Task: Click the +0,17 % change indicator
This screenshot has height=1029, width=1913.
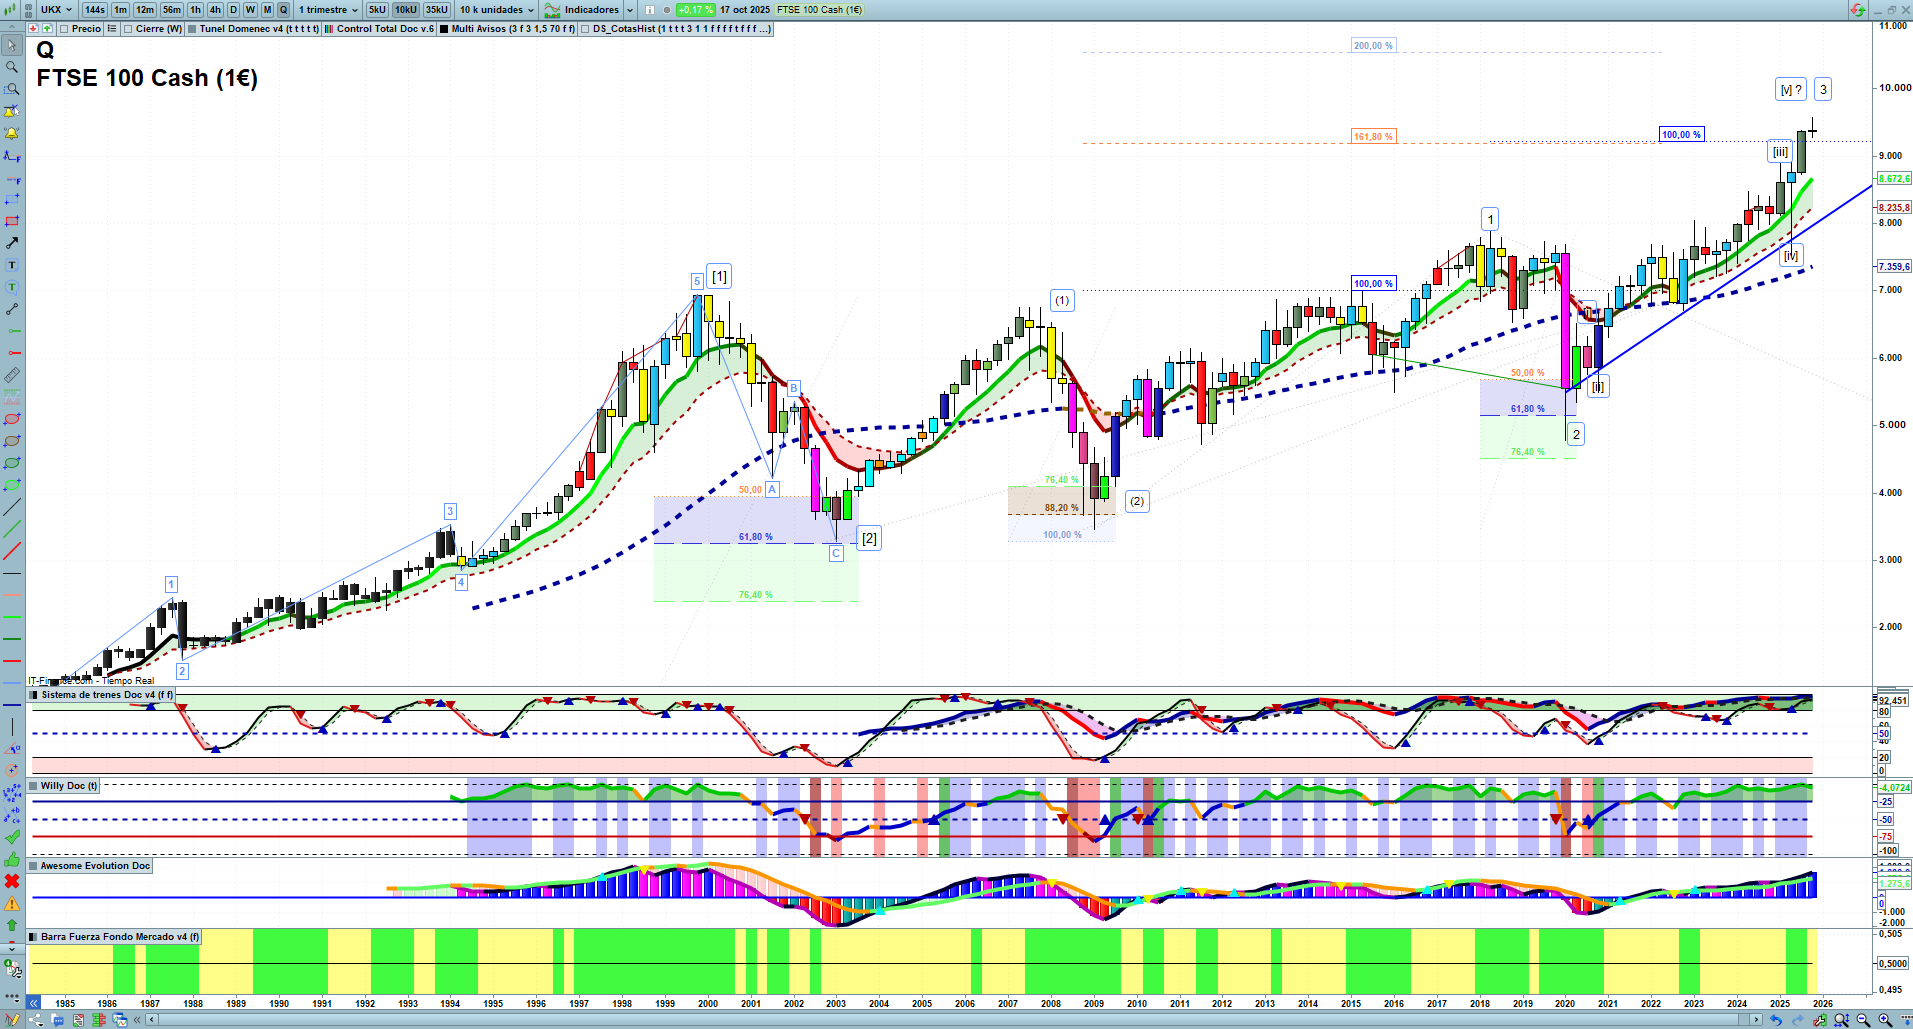Action: pos(695,10)
